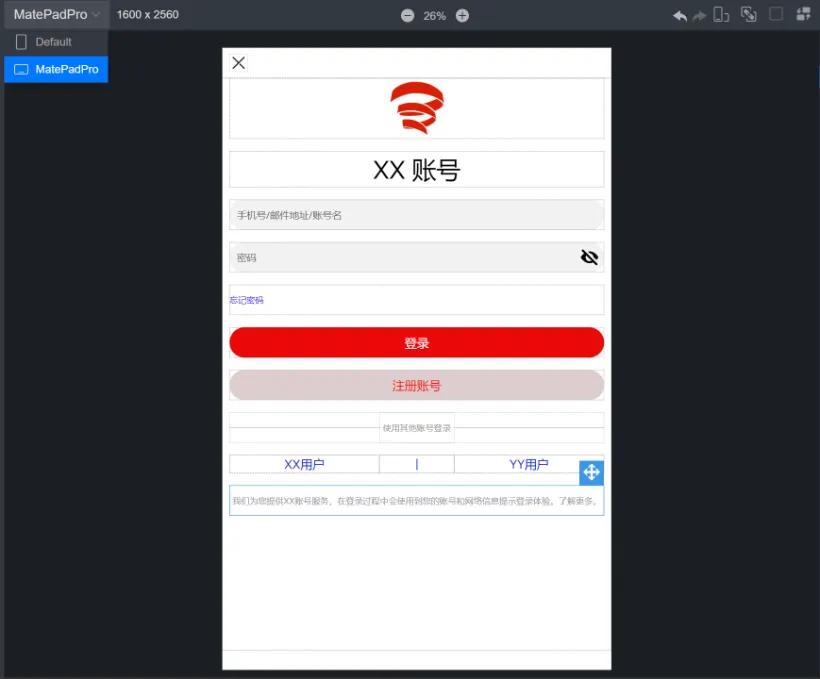The image size is (820, 679).
Task: Toggle password visibility with the eye icon
Action: (589, 257)
